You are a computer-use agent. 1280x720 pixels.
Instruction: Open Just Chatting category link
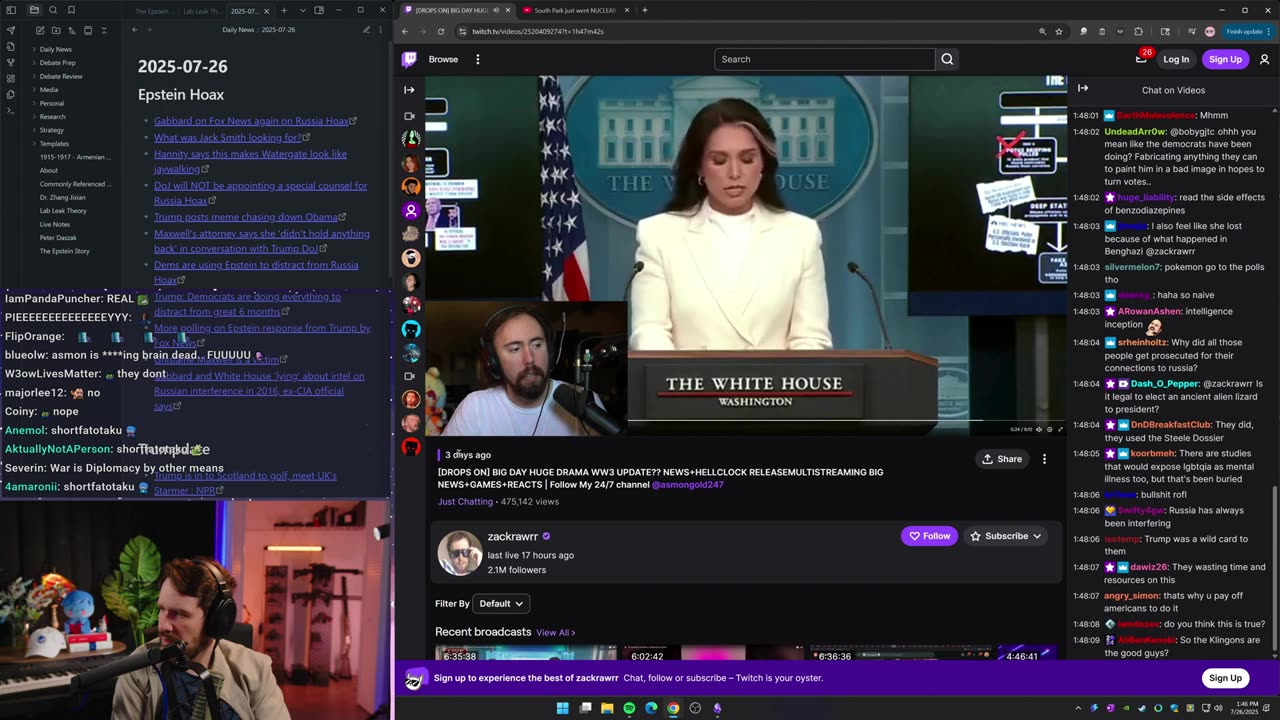point(466,502)
